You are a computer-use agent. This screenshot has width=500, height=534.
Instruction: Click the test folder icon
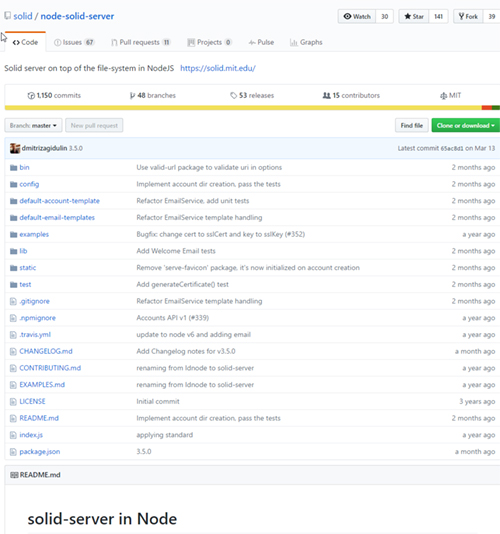[x=13, y=284]
